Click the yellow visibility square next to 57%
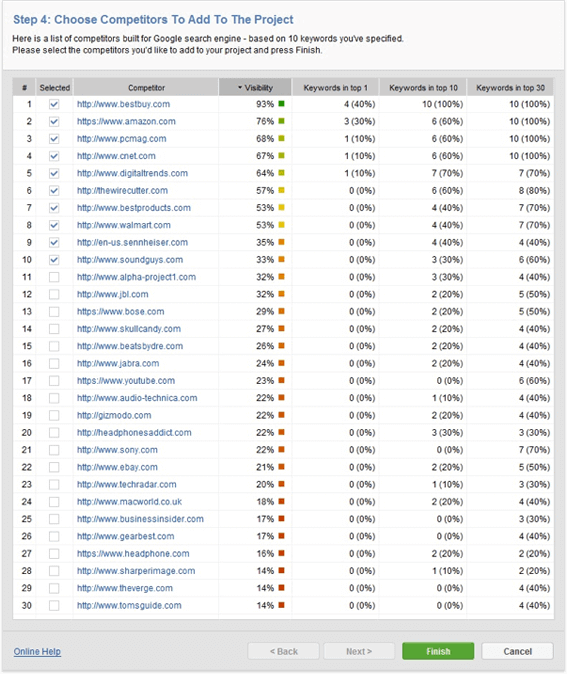 point(282,190)
